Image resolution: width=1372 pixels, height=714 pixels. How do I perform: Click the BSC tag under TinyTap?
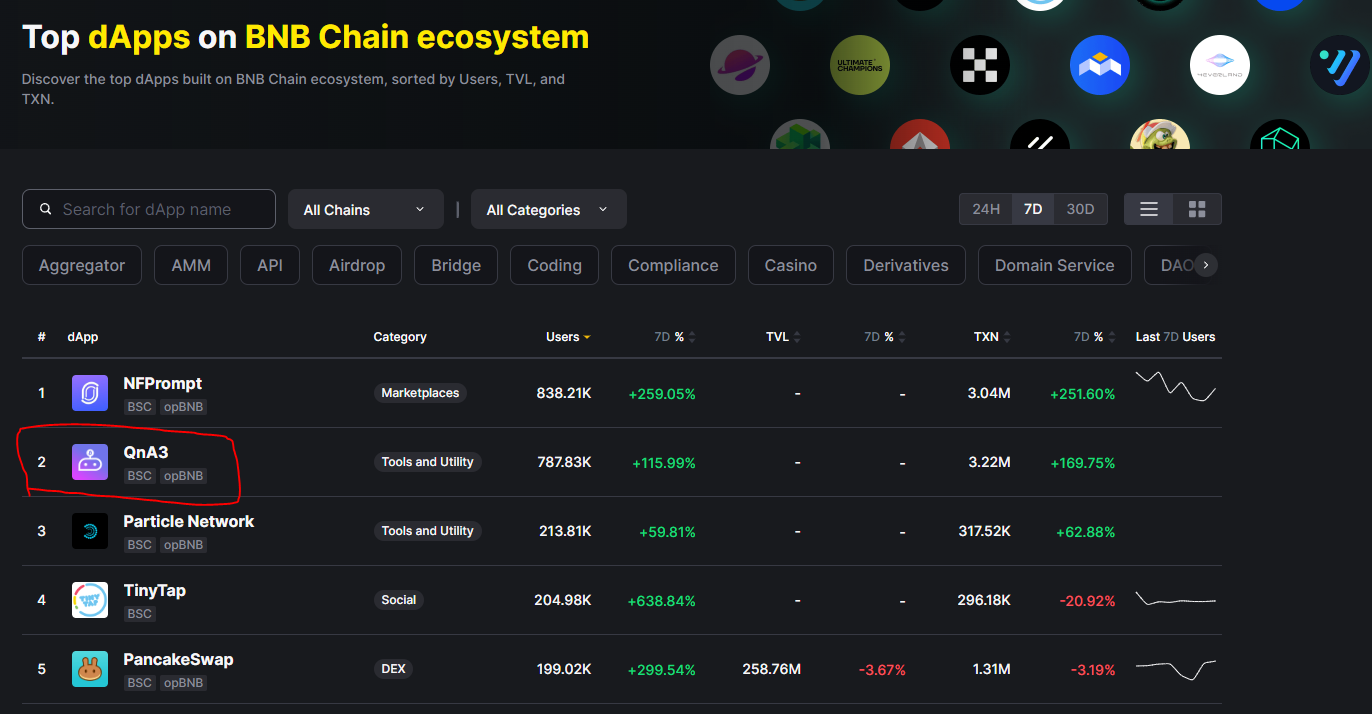coord(140,614)
